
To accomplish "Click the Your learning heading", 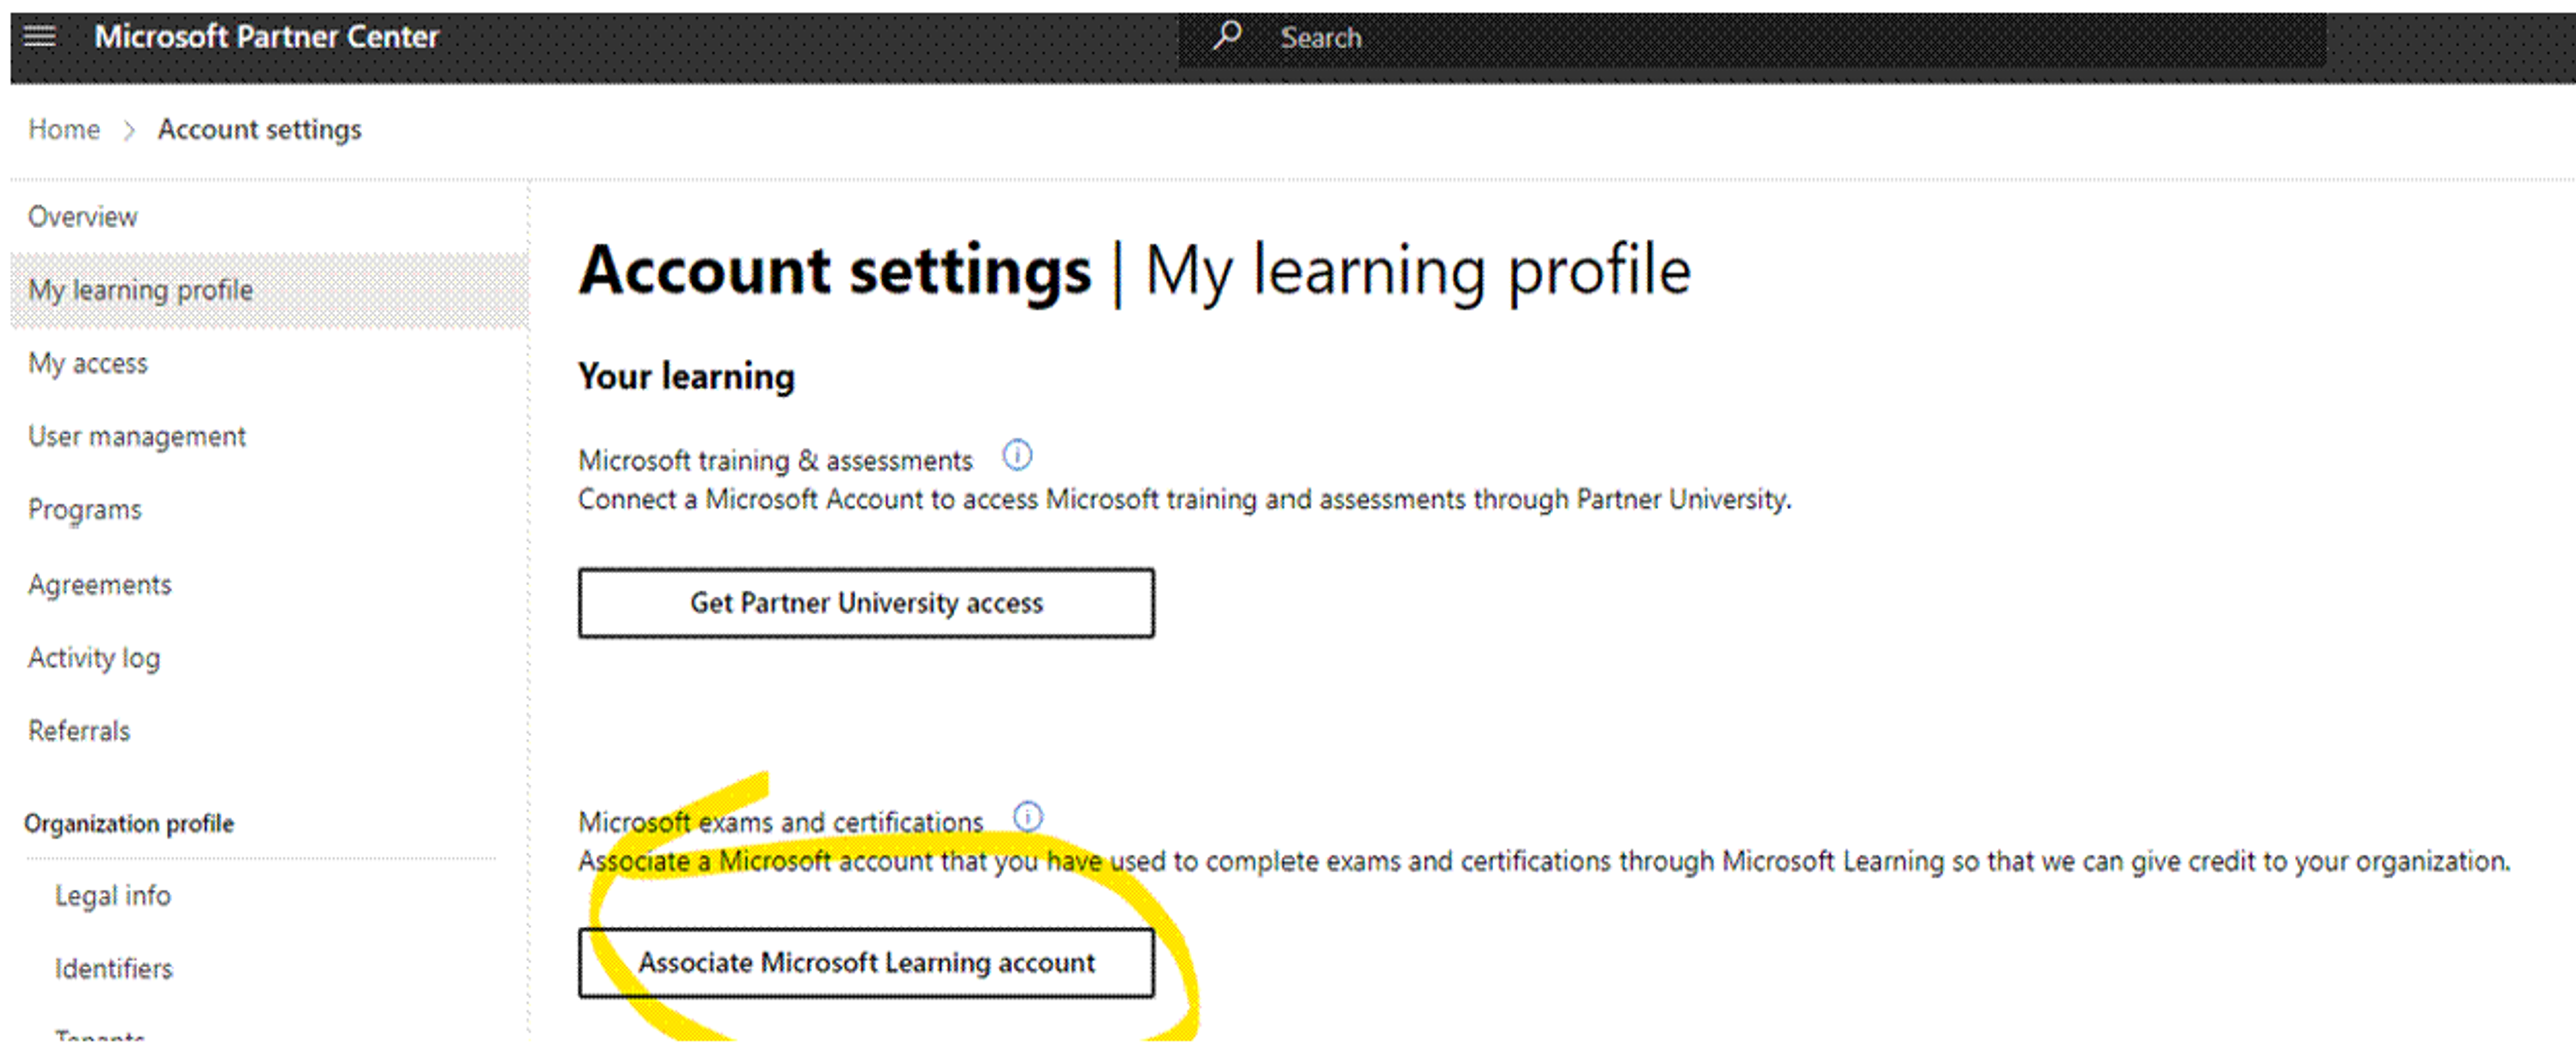I will pos(686,377).
